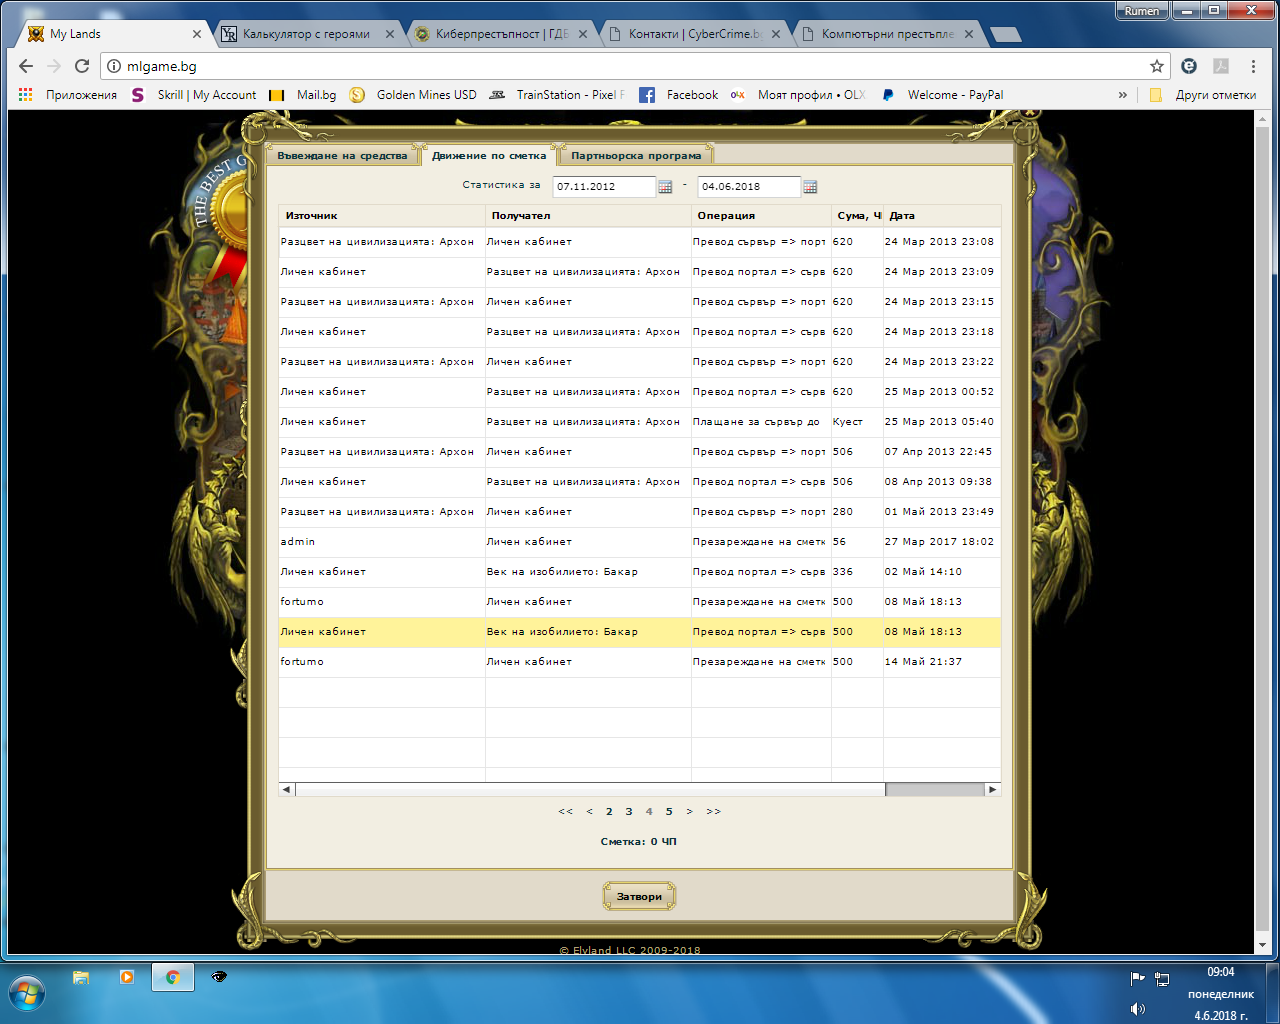Open Facebook bookmark
This screenshot has height=1024, width=1280.
point(679,95)
